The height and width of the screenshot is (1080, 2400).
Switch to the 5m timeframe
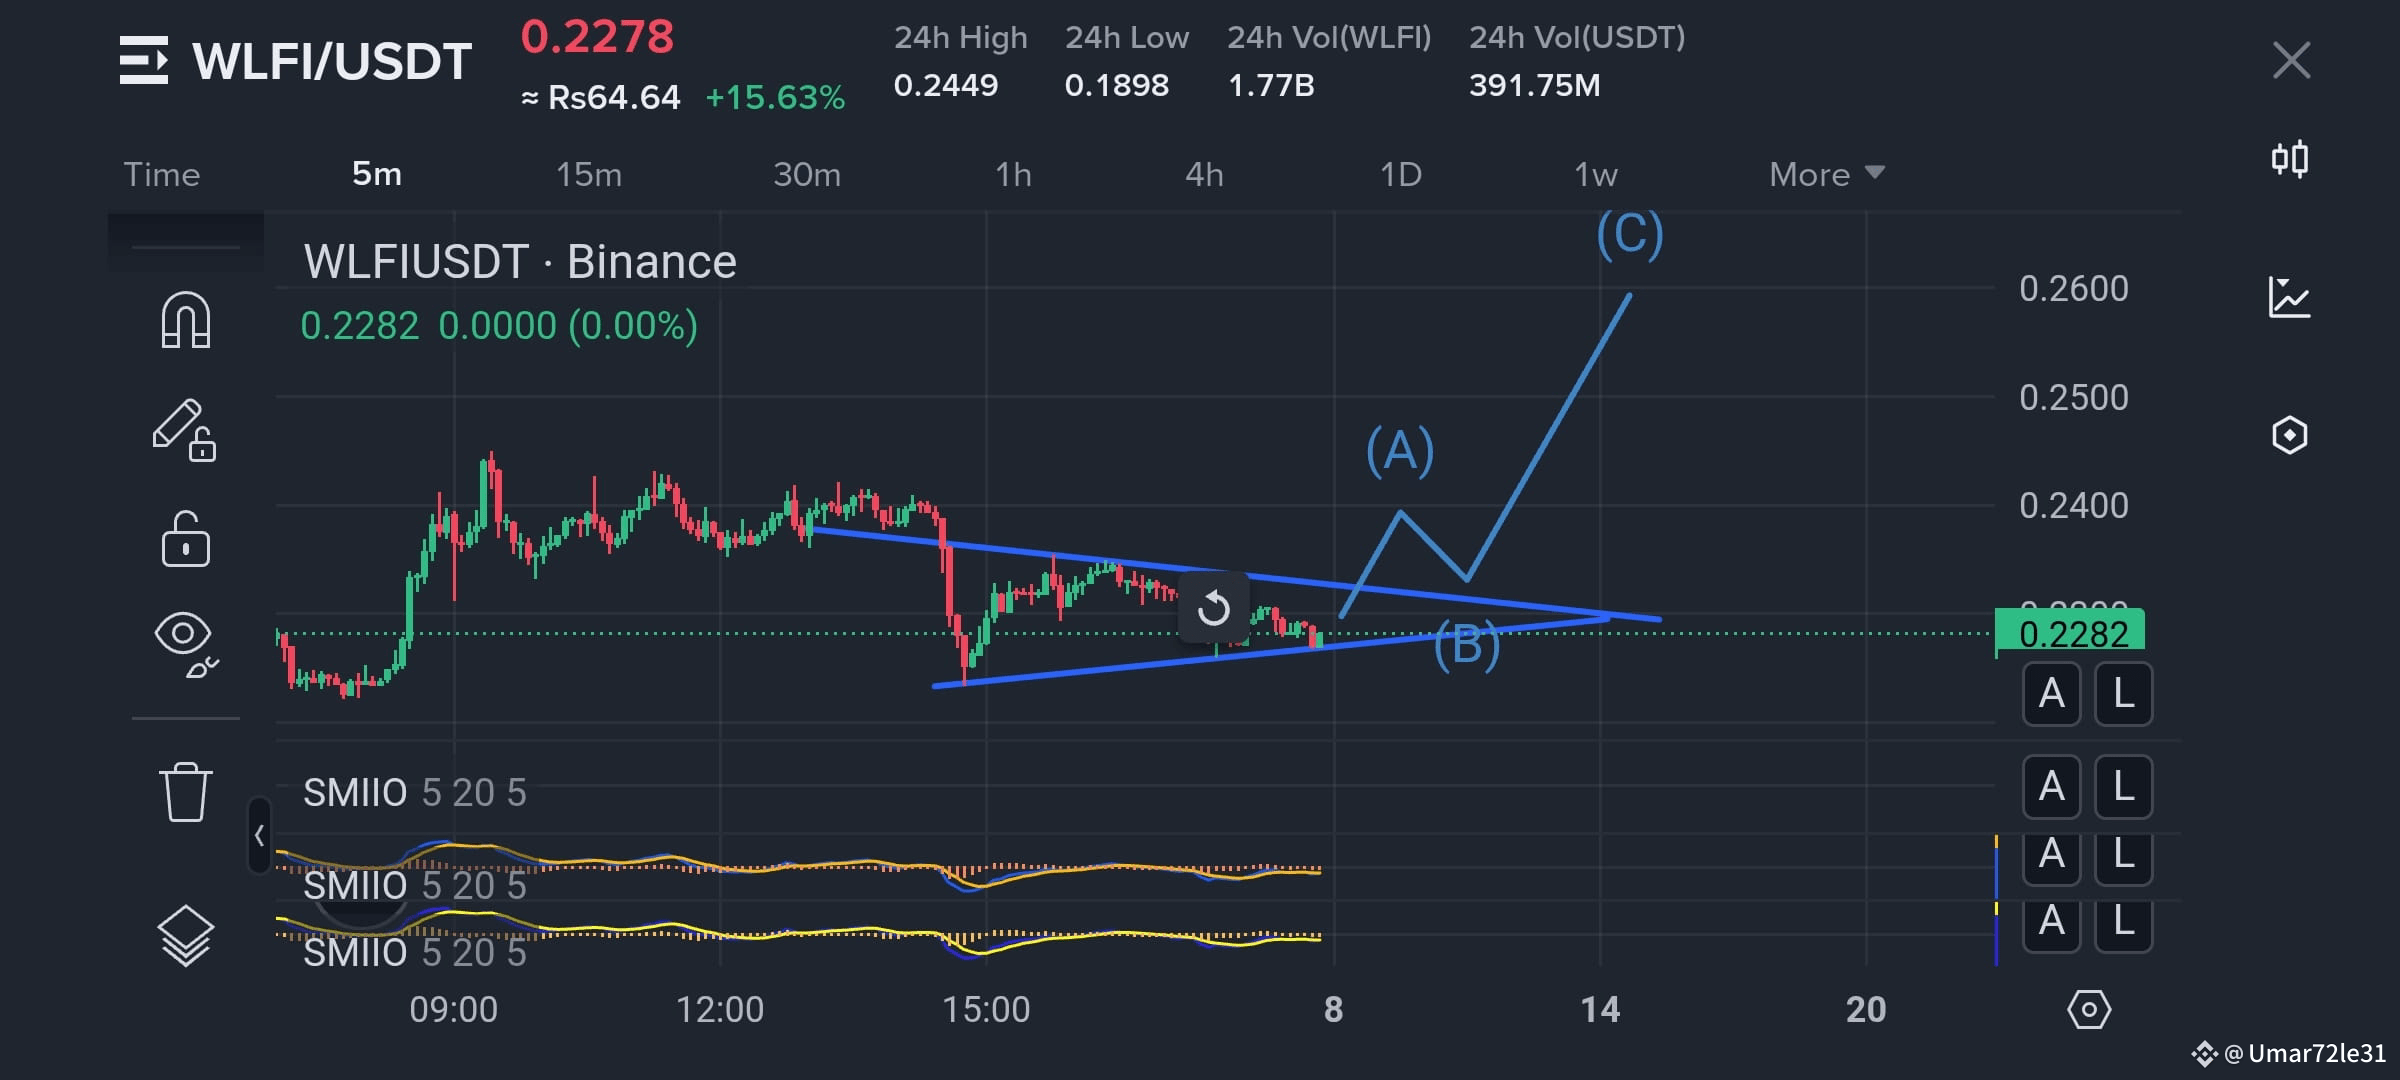377,174
